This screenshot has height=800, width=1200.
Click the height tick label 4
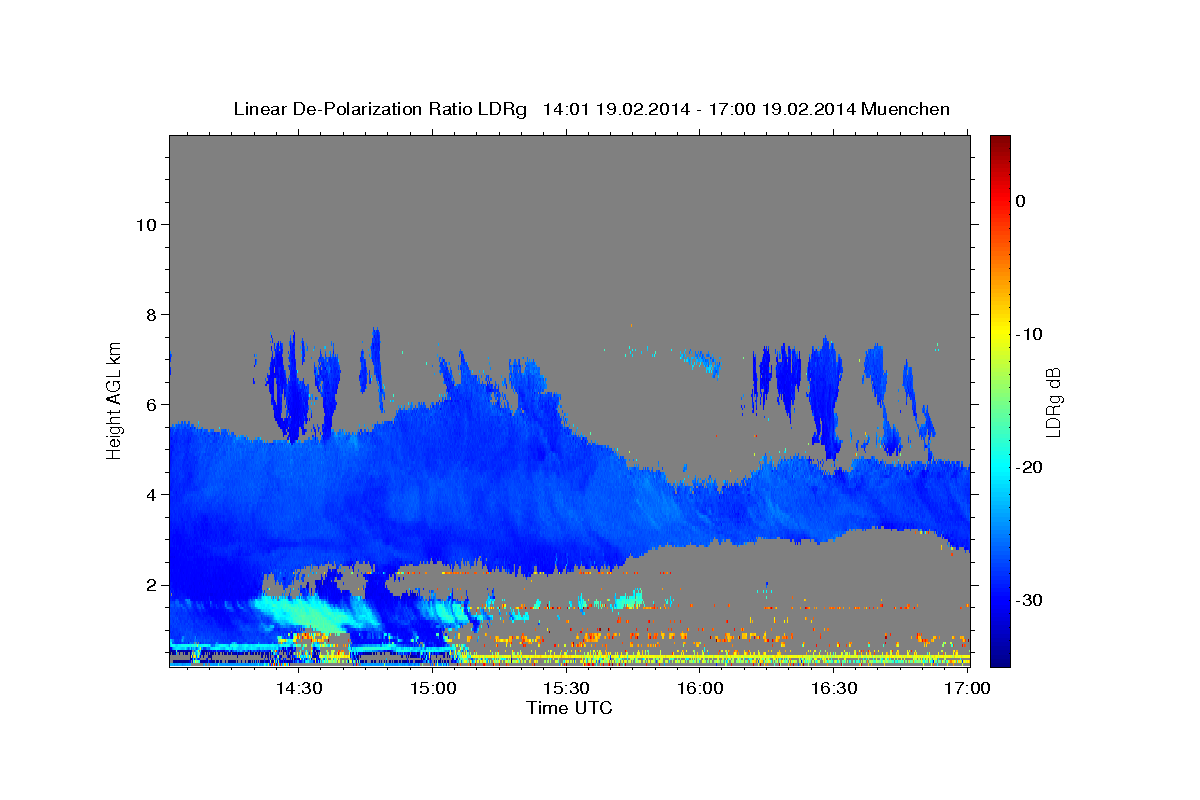click(x=152, y=494)
